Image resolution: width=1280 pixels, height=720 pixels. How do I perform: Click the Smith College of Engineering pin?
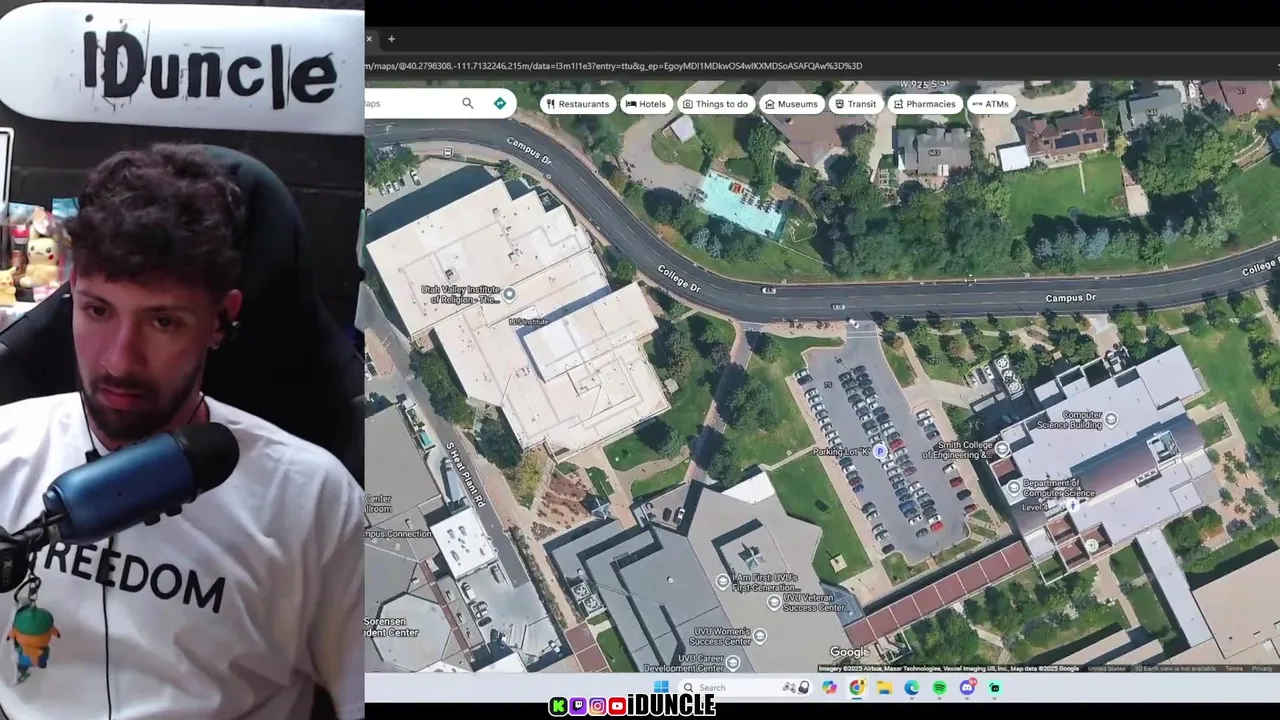coord(1002,449)
